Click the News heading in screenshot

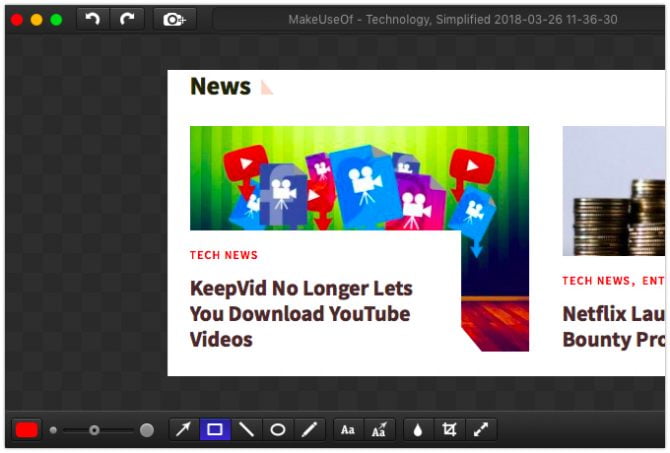(220, 86)
